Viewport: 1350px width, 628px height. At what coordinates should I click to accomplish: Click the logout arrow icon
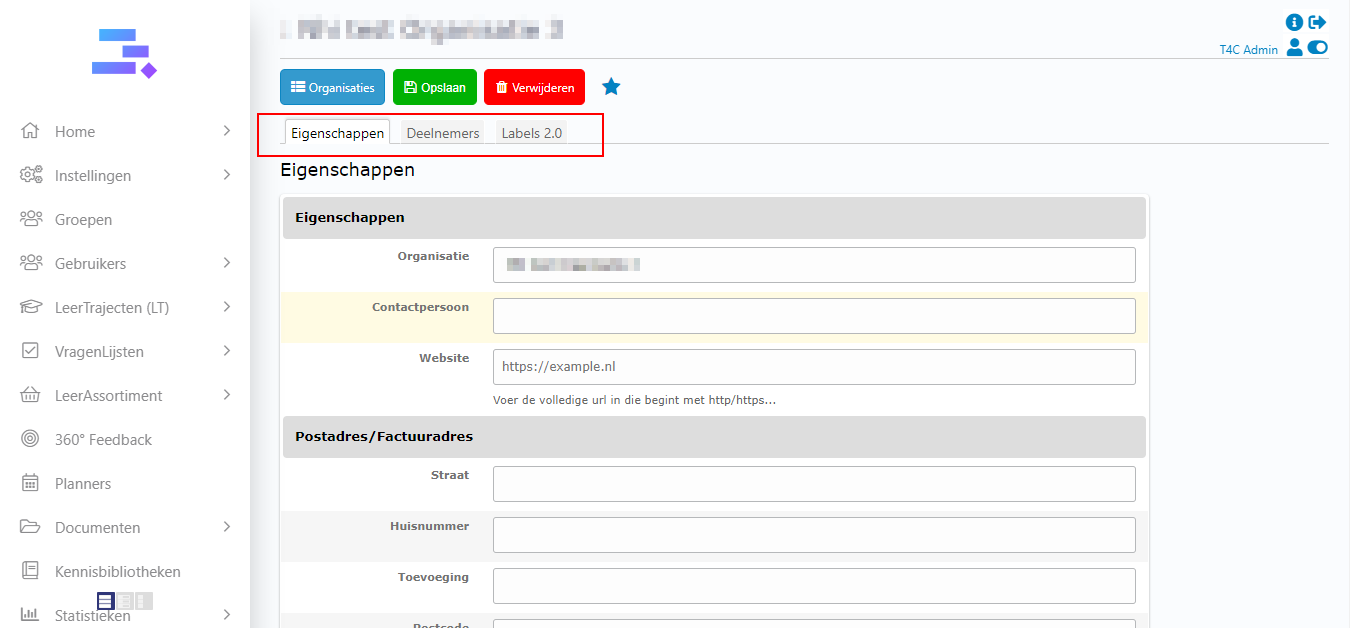tap(1317, 22)
